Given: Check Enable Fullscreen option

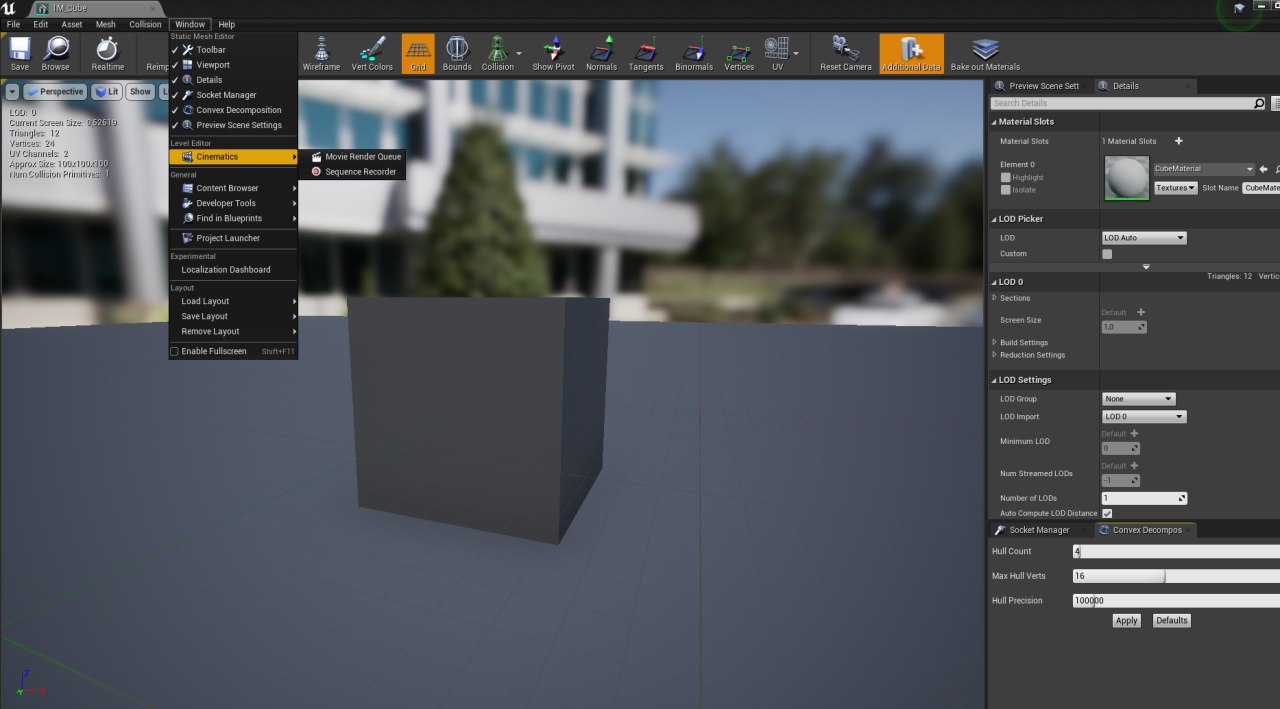Looking at the screenshot, I should (x=174, y=352).
